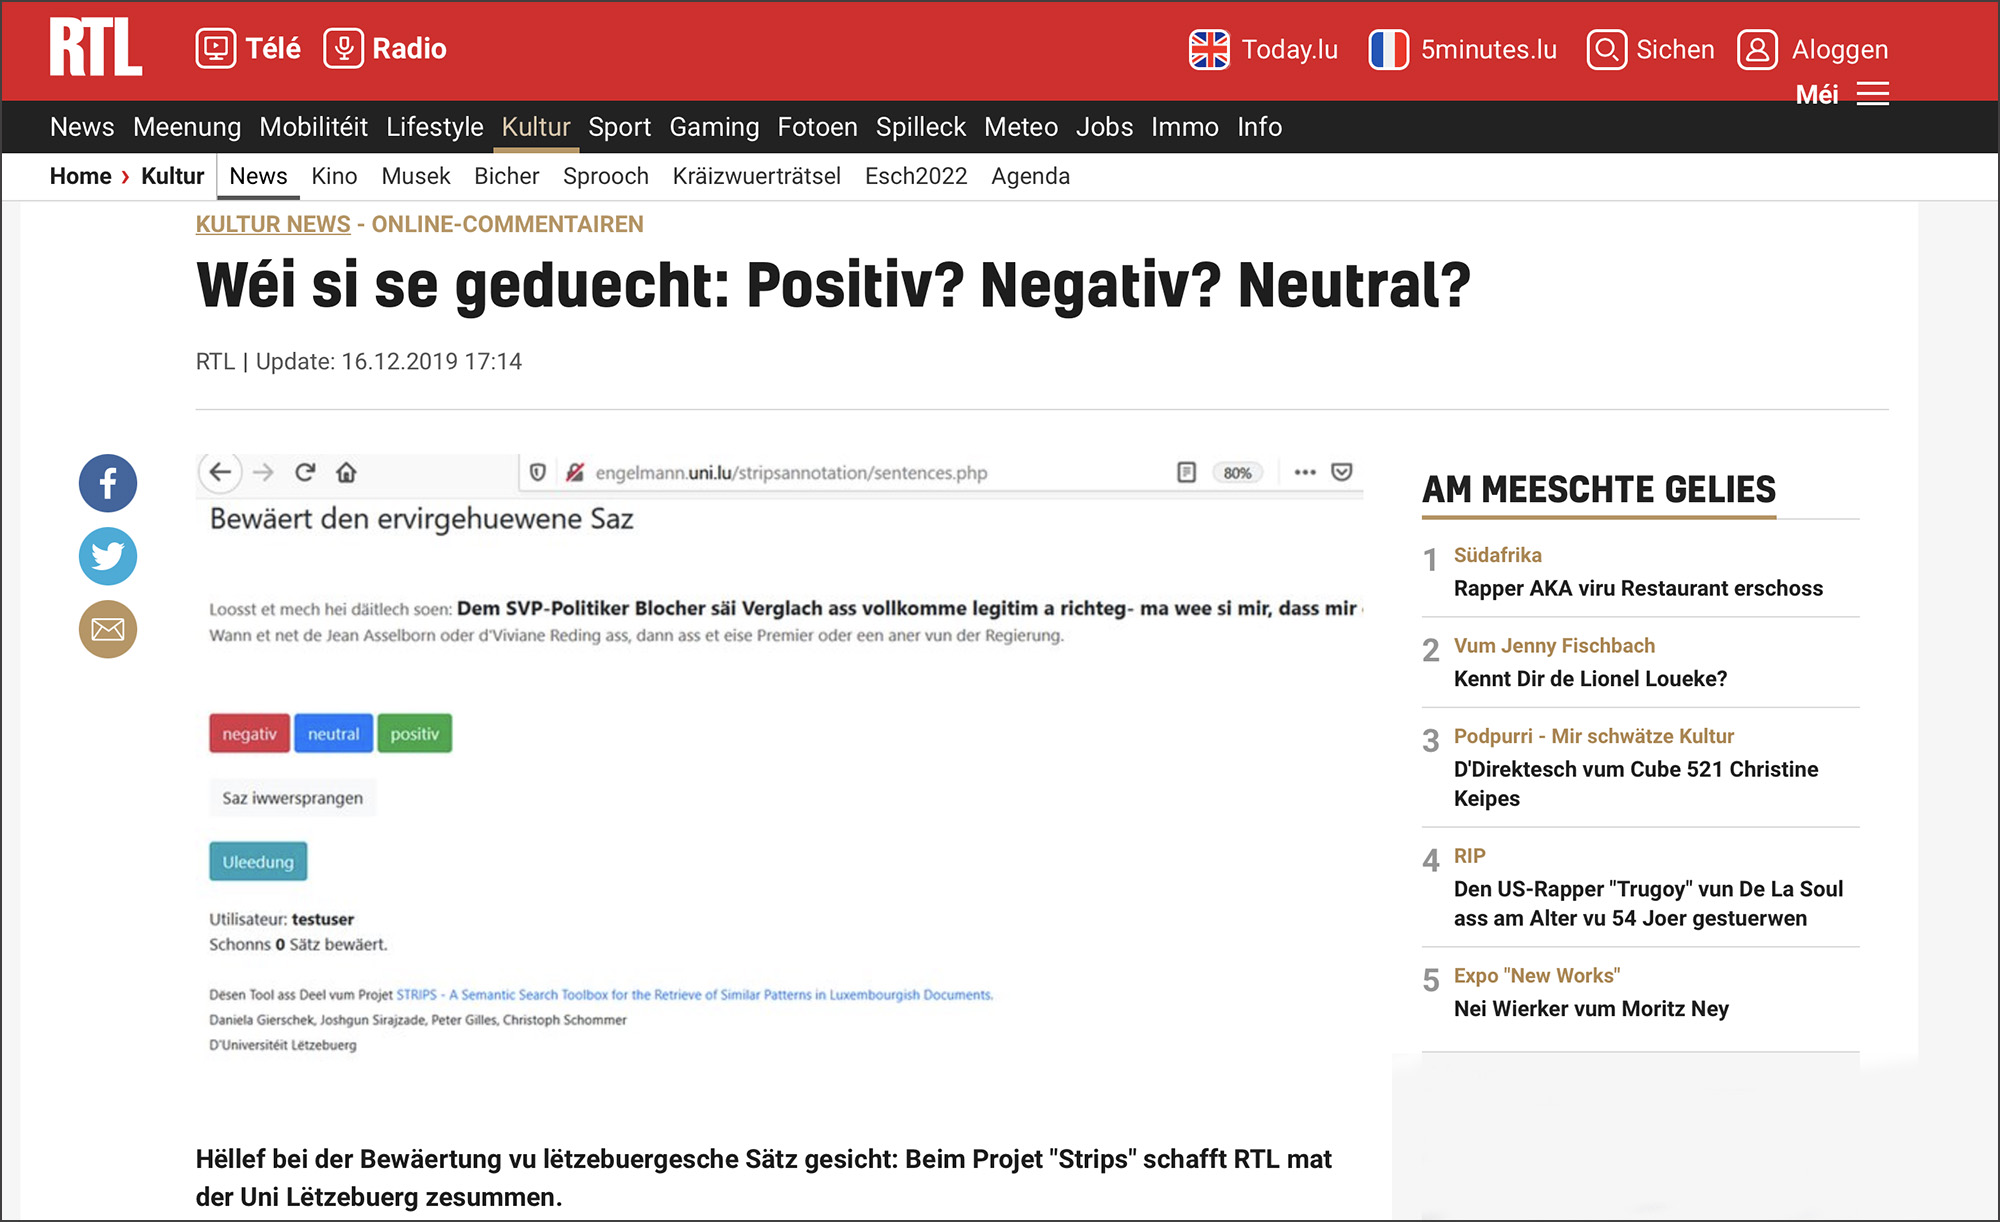Open the Télé section icon
The image size is (2000, 1222).
click(215, 48)
